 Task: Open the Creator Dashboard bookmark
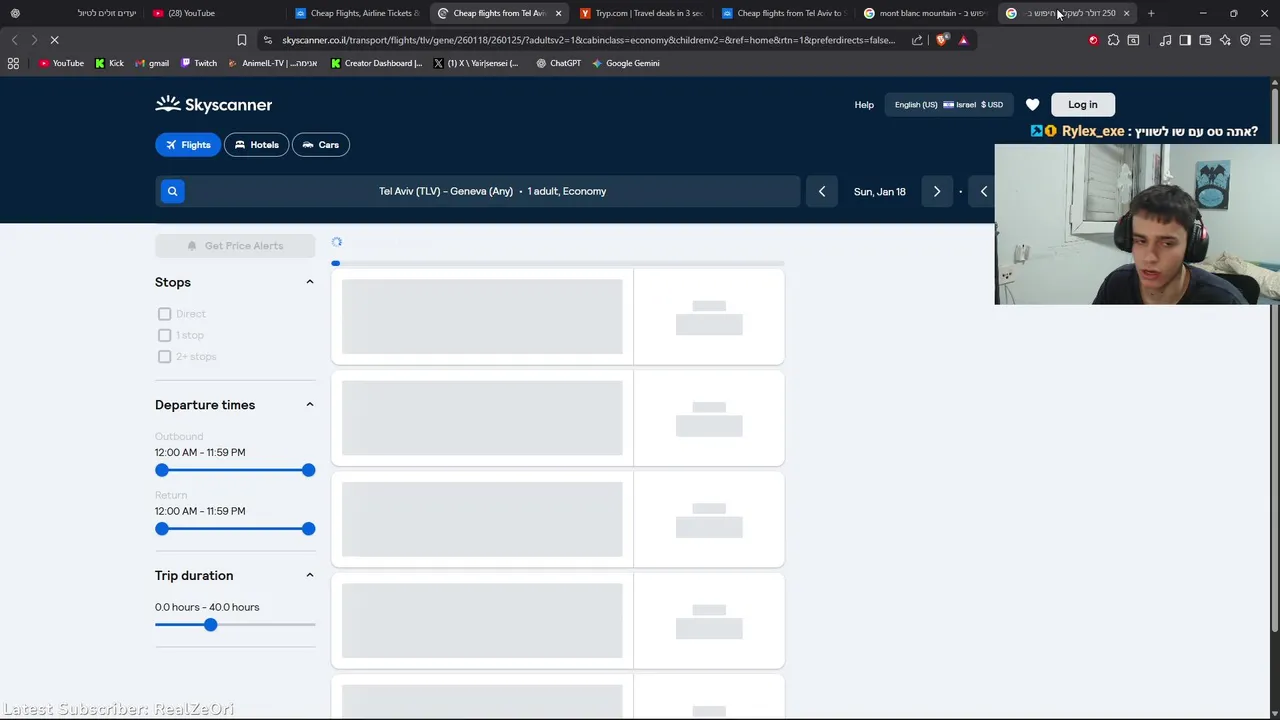tap(376, 63)
